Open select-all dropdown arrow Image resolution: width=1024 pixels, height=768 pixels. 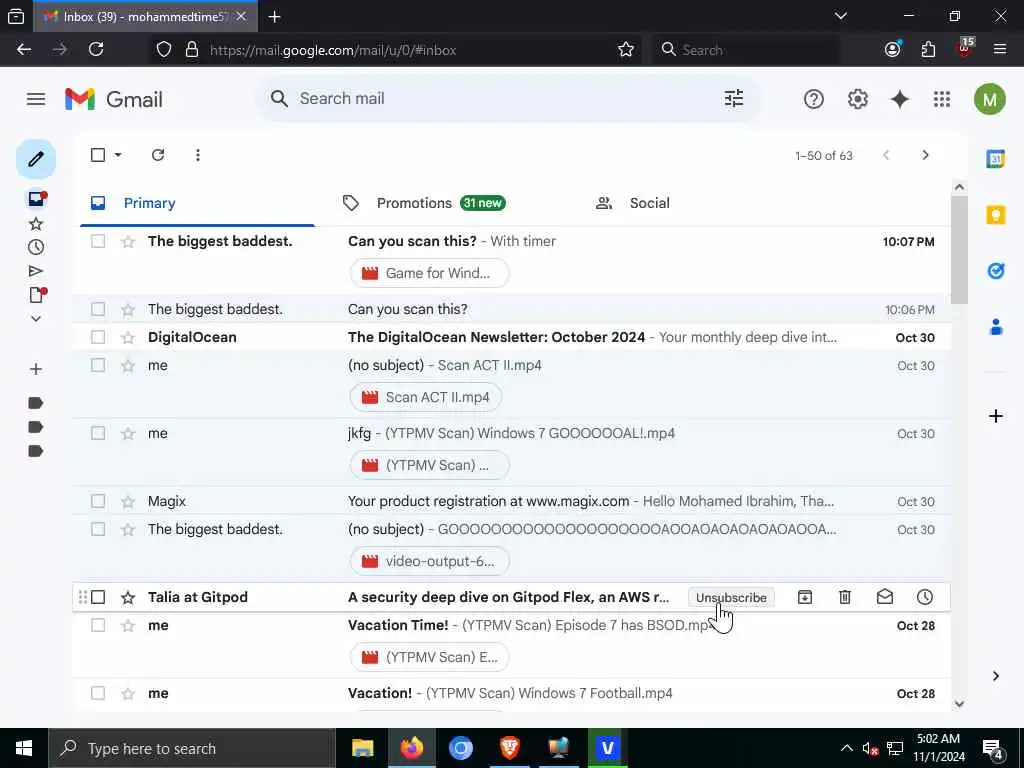pos(118,155)
